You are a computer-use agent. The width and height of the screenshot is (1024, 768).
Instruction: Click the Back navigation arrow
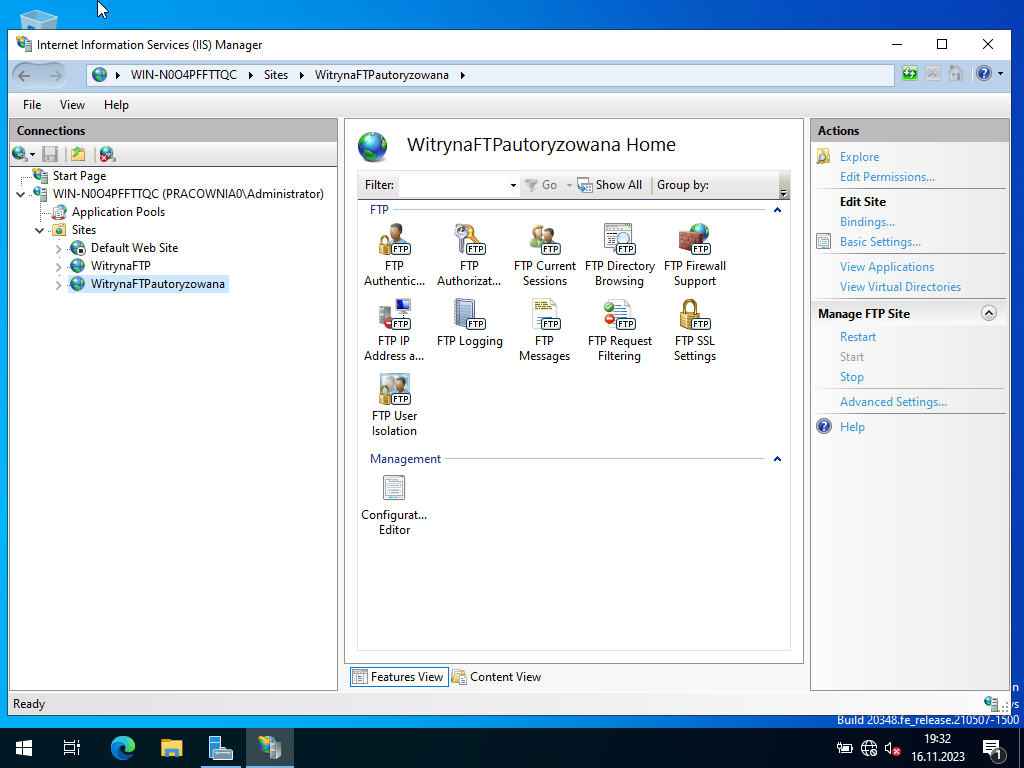[x=24, y=75]
